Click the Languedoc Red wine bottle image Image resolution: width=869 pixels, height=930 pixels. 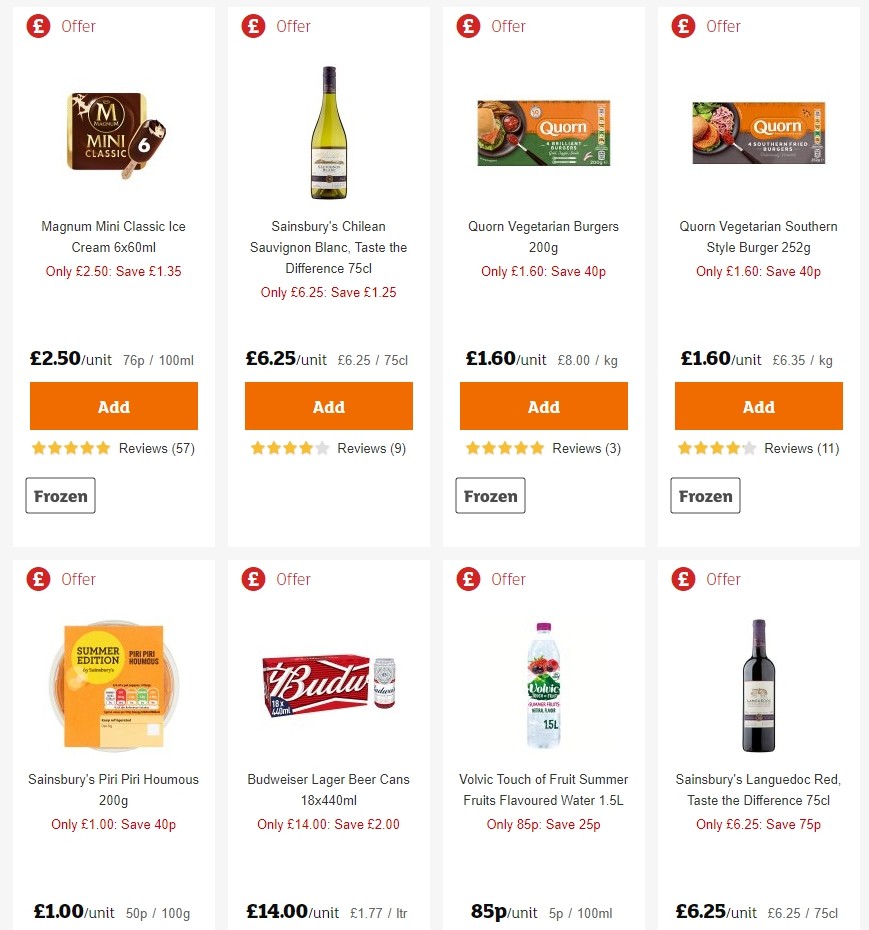point(758,686)
